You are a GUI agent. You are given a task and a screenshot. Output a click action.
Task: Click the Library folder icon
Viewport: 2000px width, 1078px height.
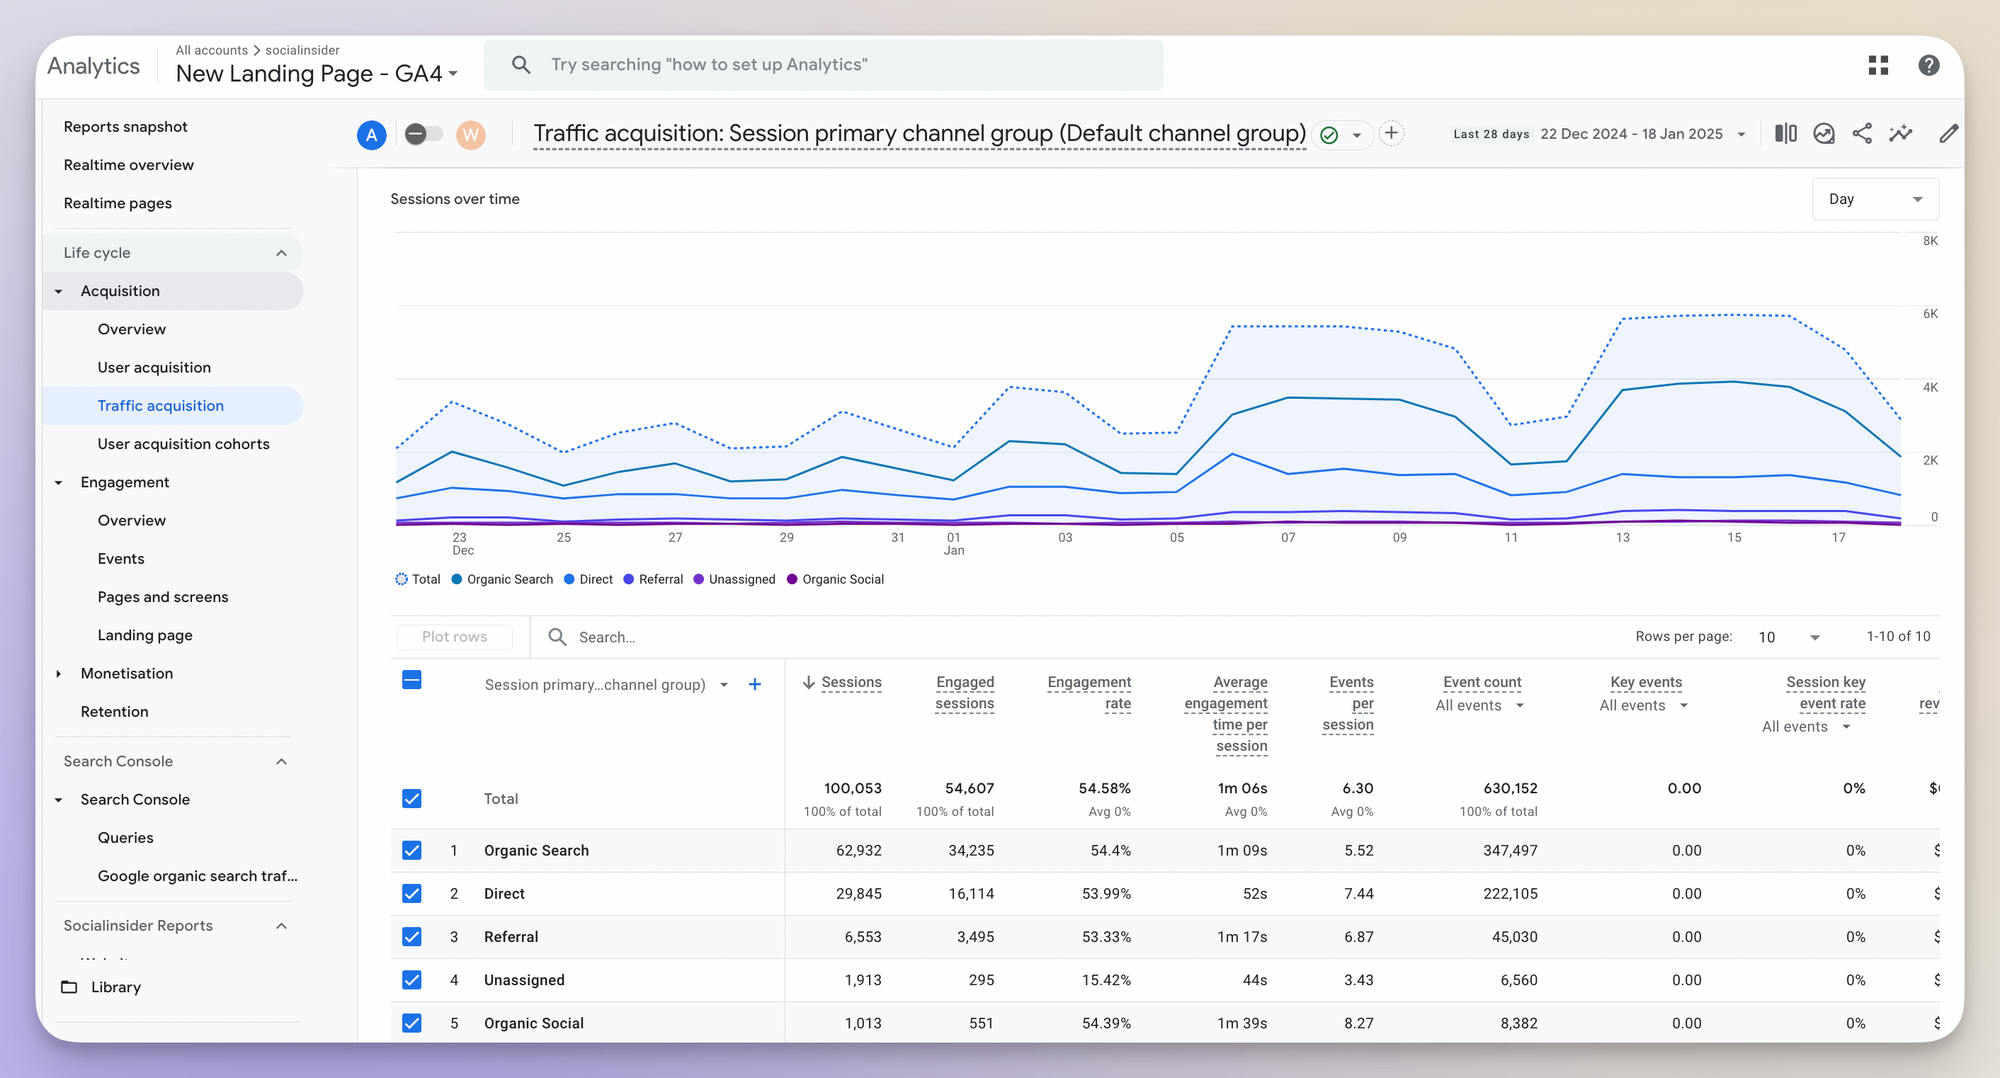click(x=69, y=987)
